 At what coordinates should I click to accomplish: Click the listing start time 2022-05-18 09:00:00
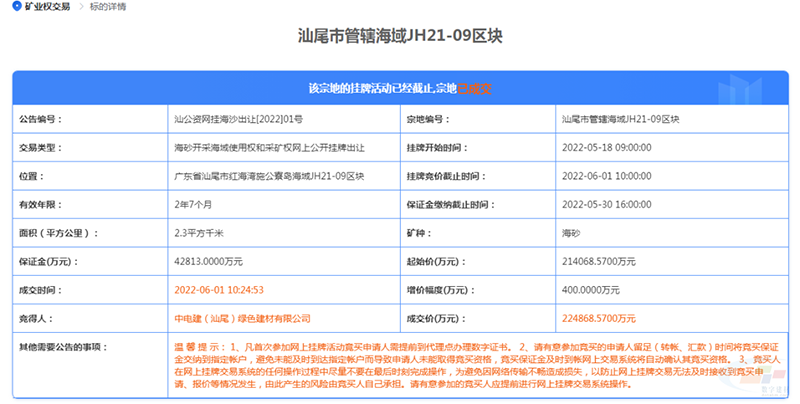[605, 147]
